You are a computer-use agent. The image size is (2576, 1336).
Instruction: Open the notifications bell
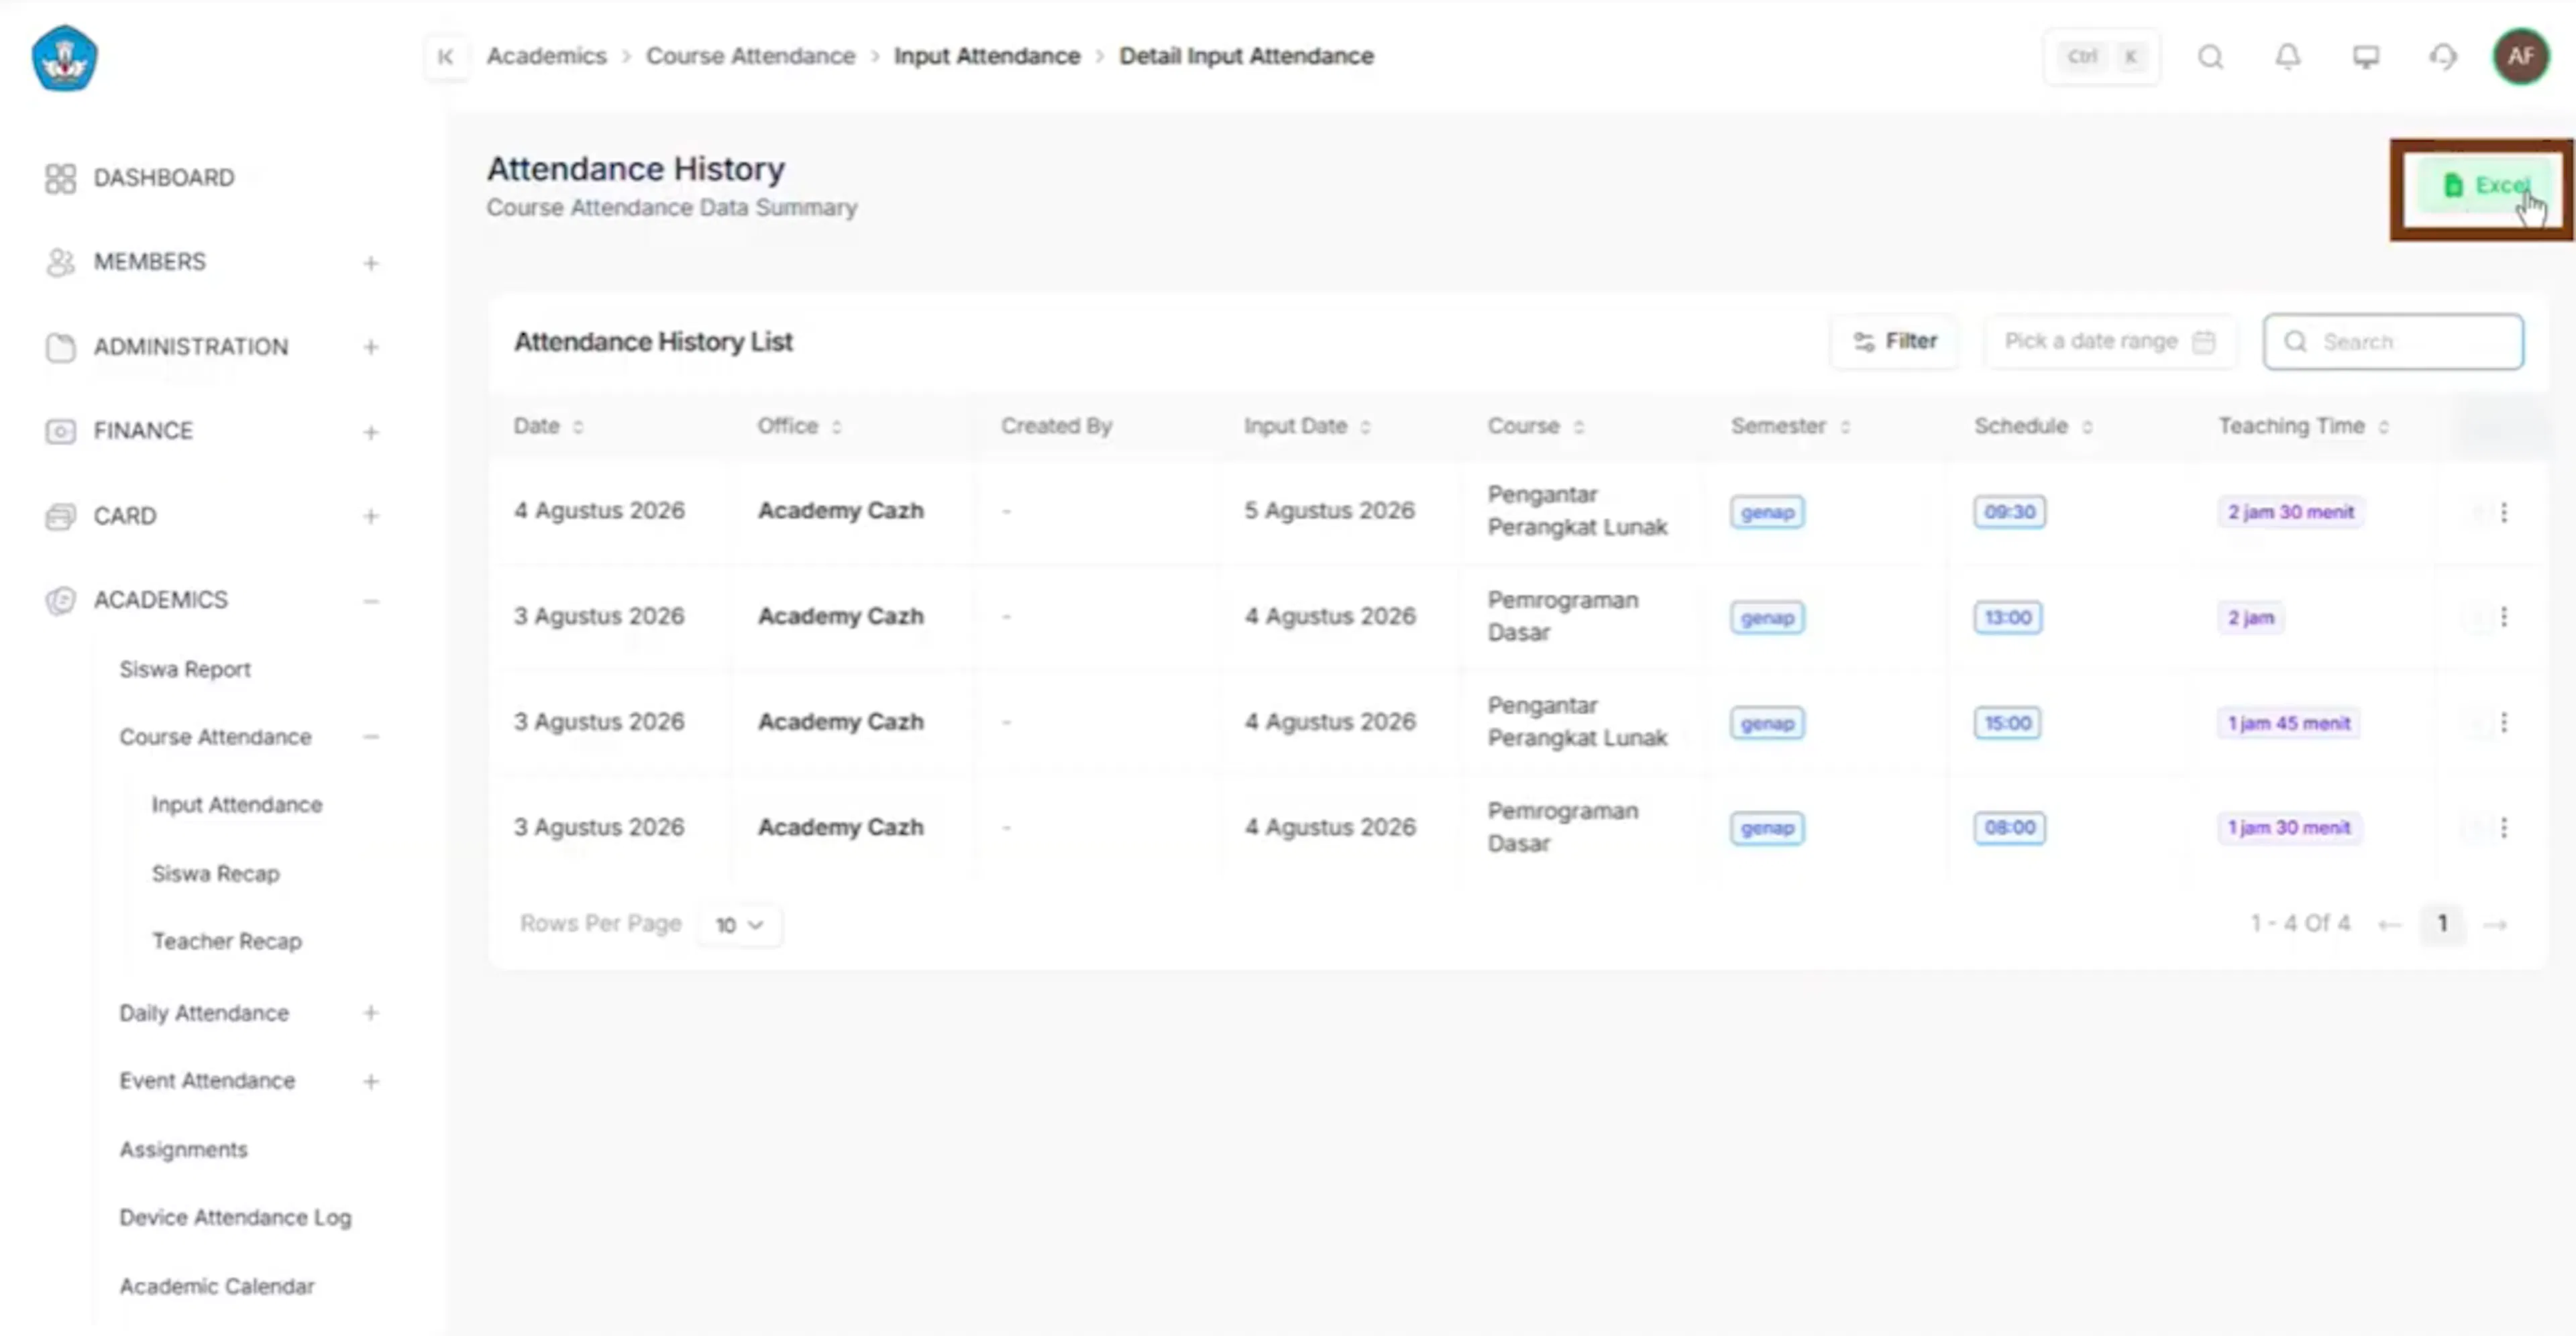pyautogui.click(x=2288, y=57)
